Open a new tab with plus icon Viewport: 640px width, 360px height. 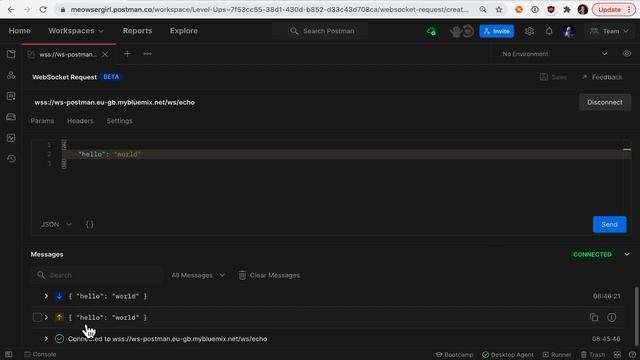point(127,54)
